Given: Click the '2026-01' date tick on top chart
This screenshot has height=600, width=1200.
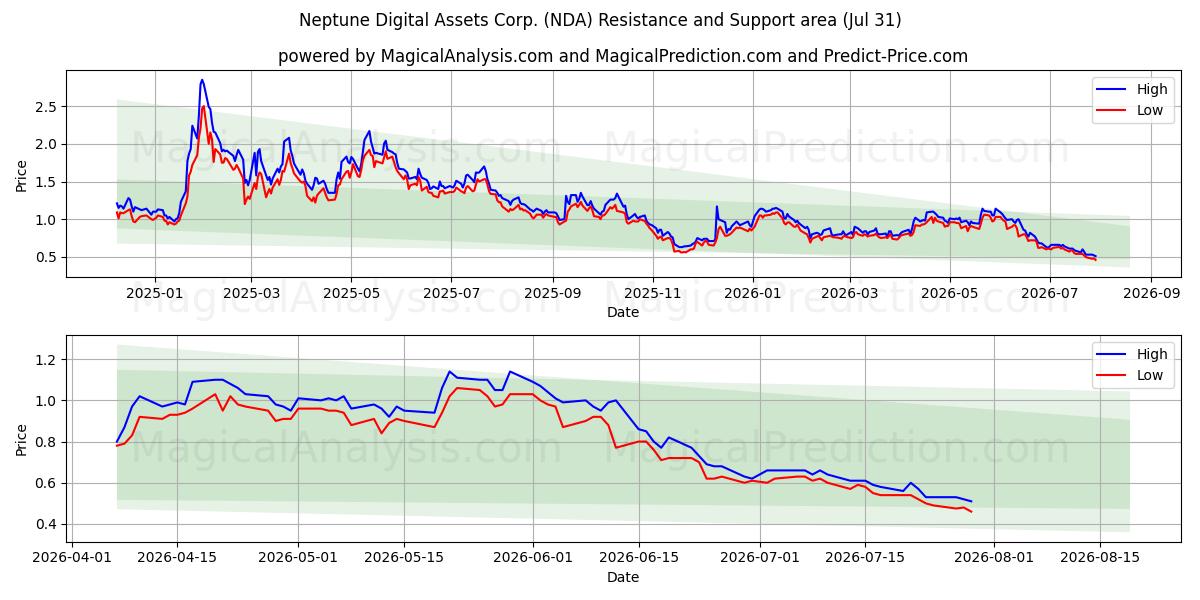Looking at the screenshot, I should [x=752, y=293].
